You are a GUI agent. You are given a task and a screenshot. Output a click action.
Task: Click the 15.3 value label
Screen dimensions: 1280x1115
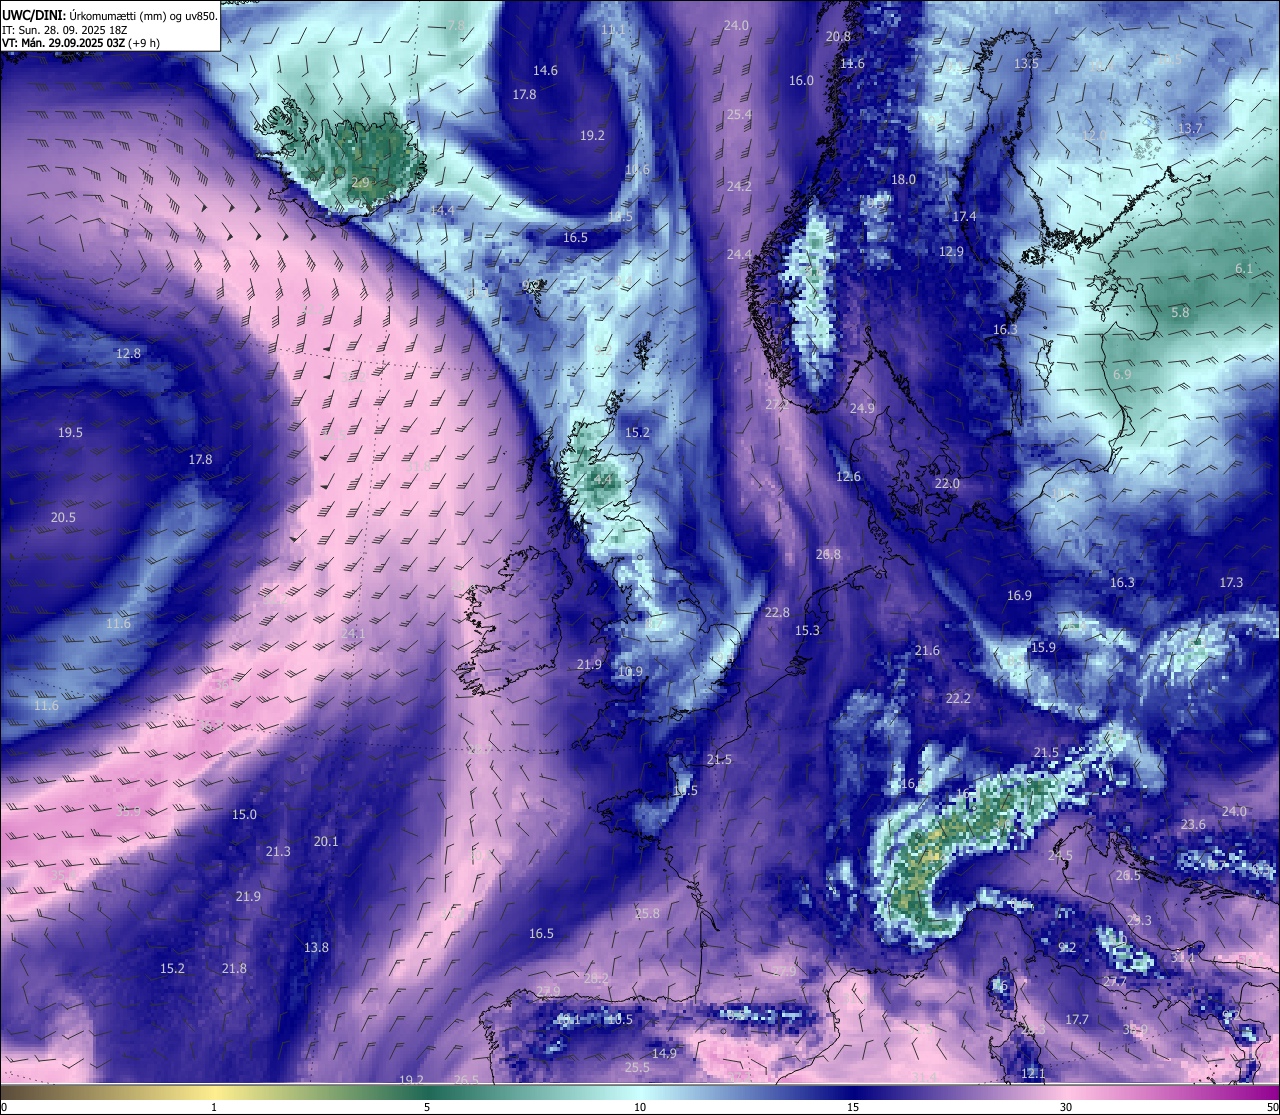(x=807, y=630)
